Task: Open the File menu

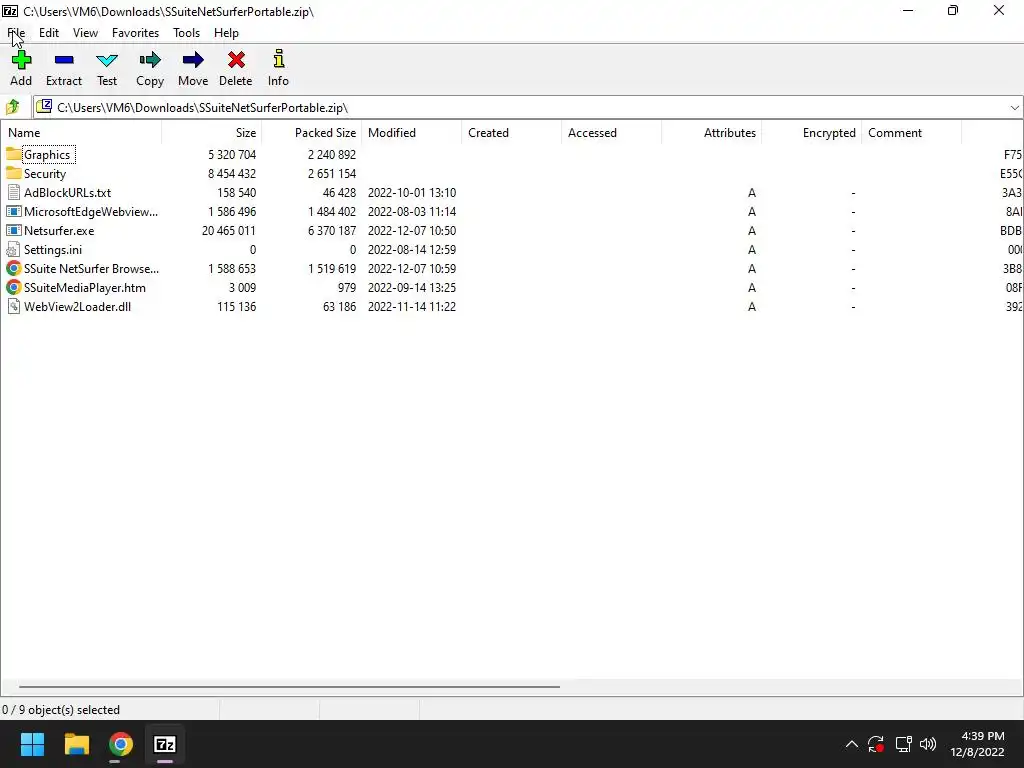Action: click(x=16, y=33)
